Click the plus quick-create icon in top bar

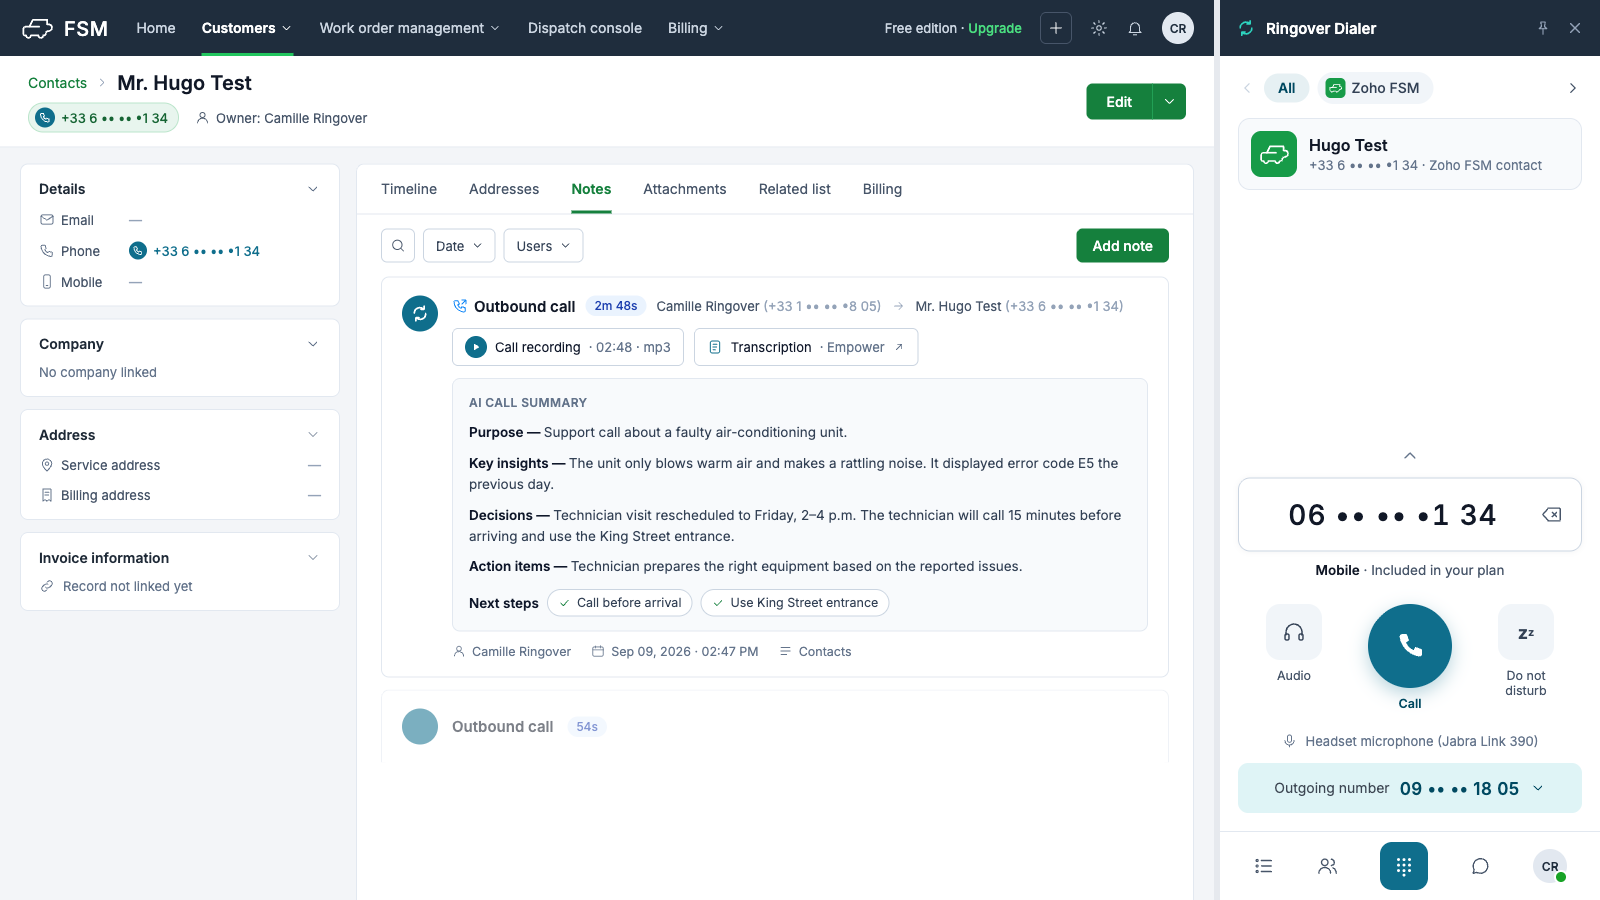tap(1056, 28)
